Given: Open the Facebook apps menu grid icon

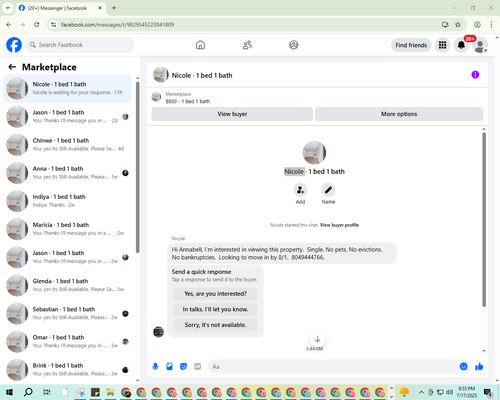Looking at the screenshot, I should coord(442,45).
